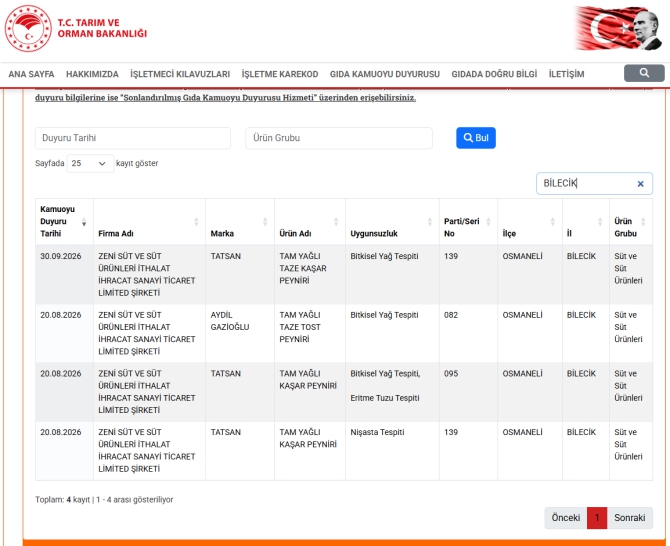Sort by Firma Adı column arrows
This screenshot has height=546, width=670.
click(x=196, y=222)
